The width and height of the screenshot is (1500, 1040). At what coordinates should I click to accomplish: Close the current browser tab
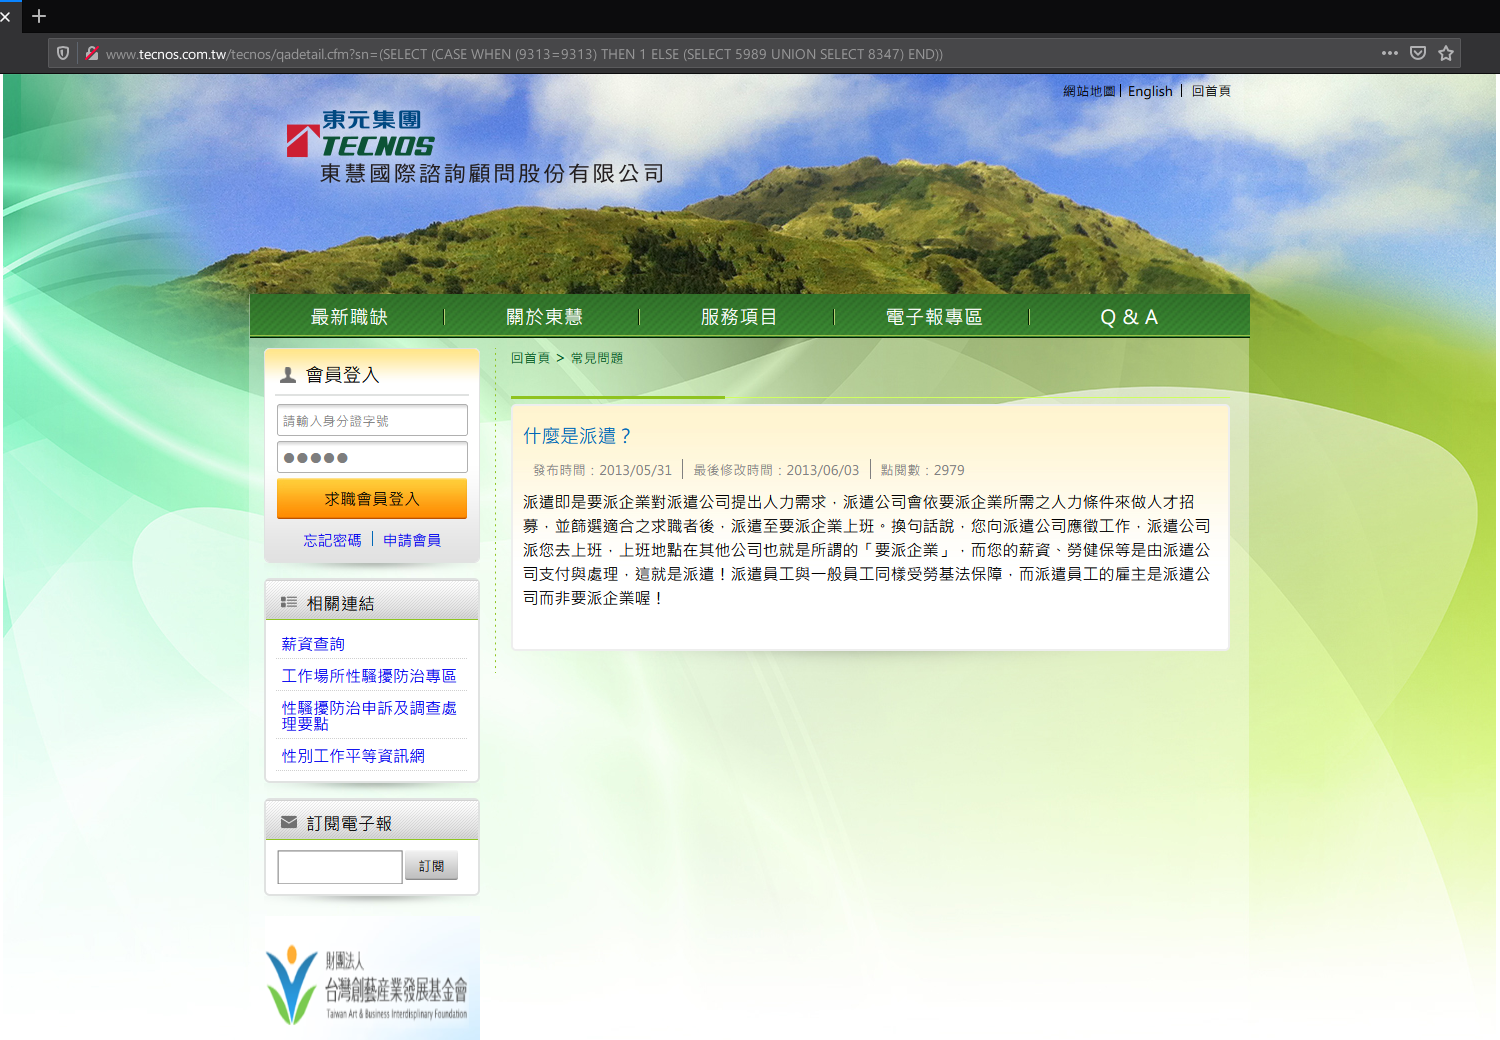click(5, 16)
